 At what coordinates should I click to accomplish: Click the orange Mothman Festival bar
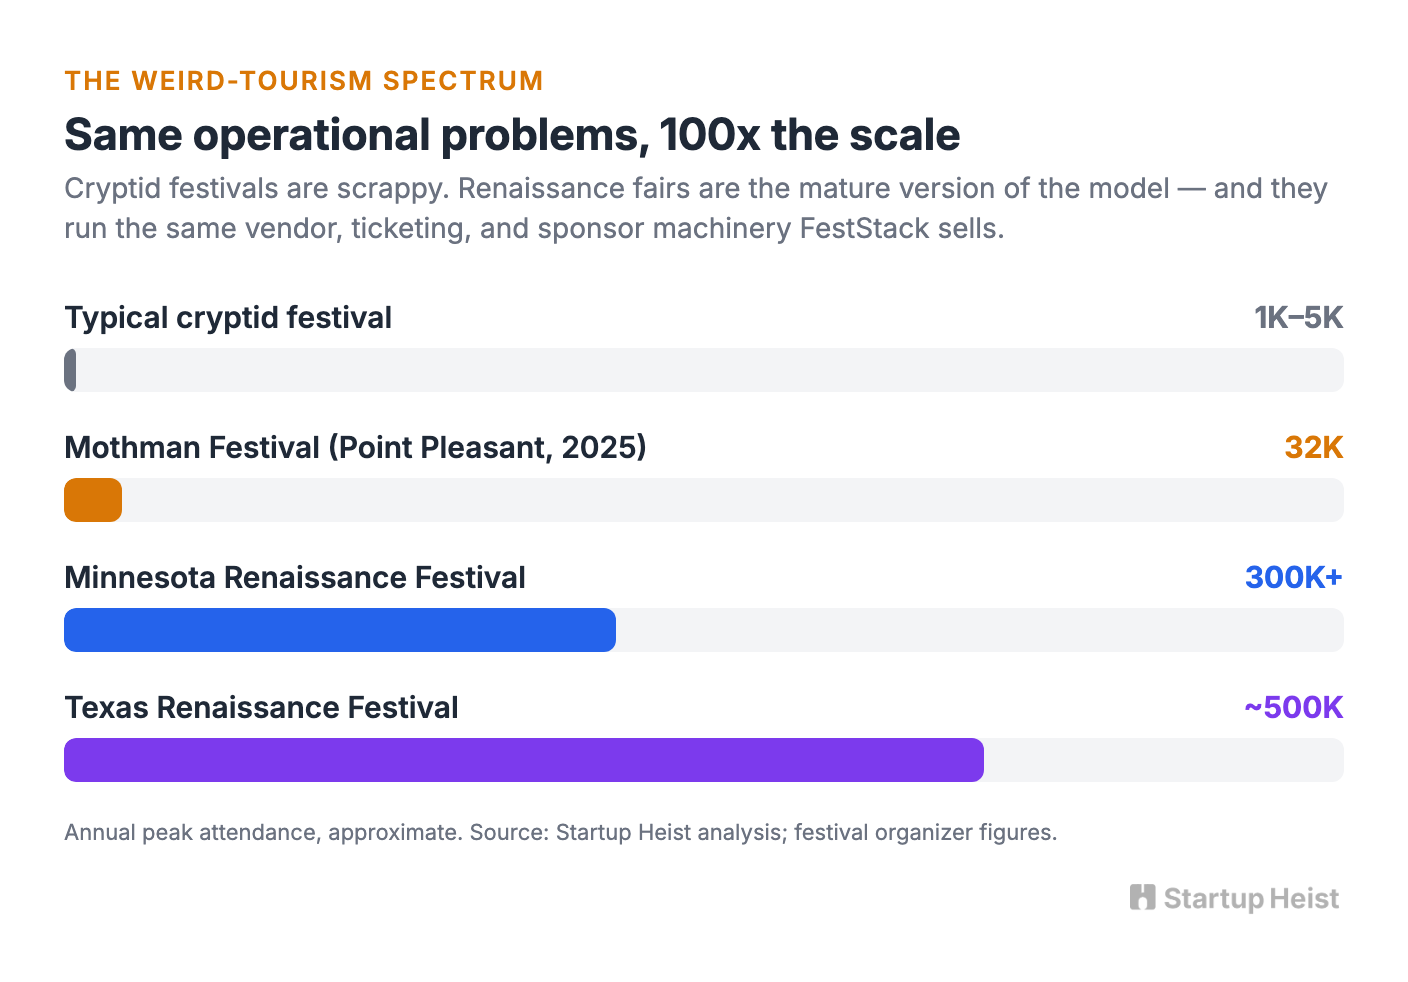coord(93,500)
